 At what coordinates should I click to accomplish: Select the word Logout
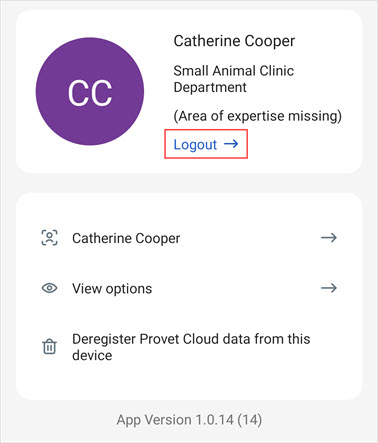195,145
